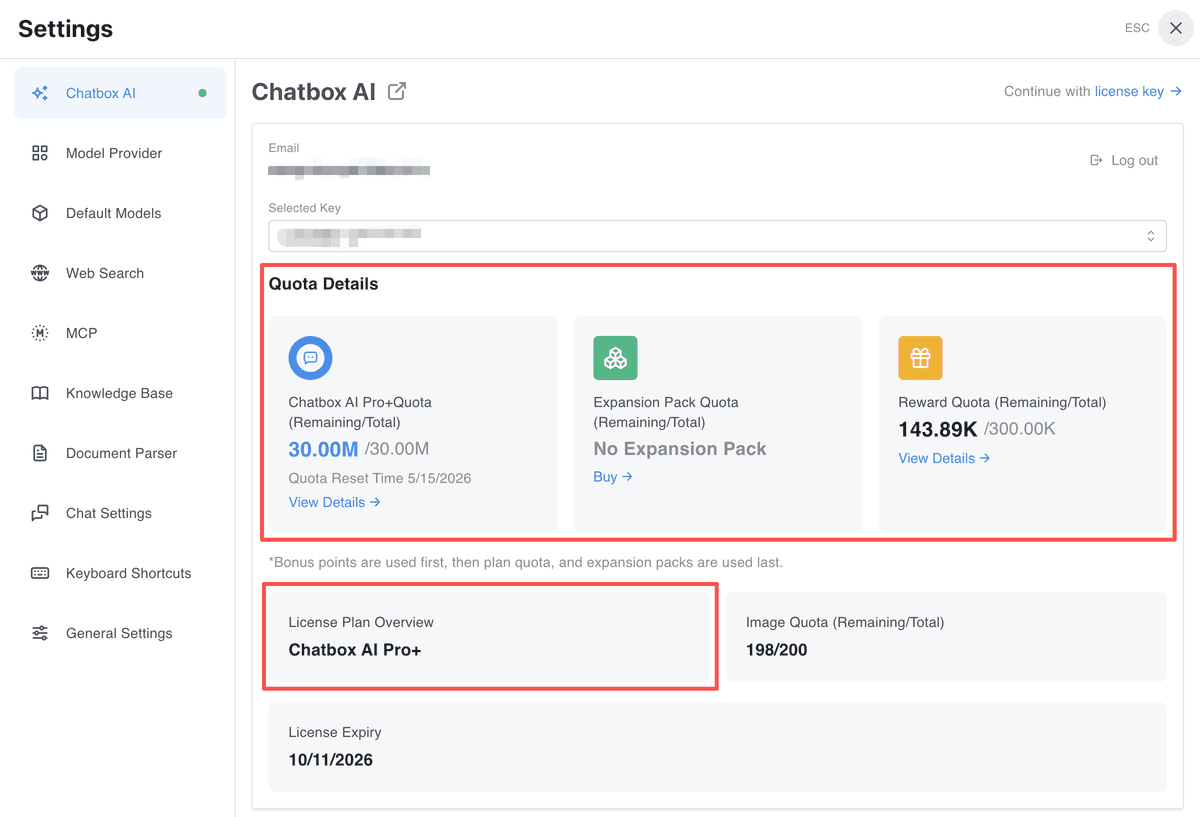Open Web Search settings
Image resolution: width=1200 pixels, height=817 pixels.
(120, 273)
